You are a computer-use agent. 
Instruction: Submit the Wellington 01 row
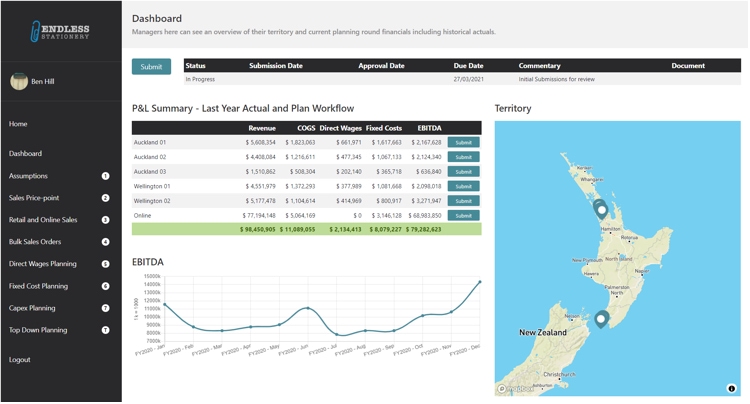463,186
